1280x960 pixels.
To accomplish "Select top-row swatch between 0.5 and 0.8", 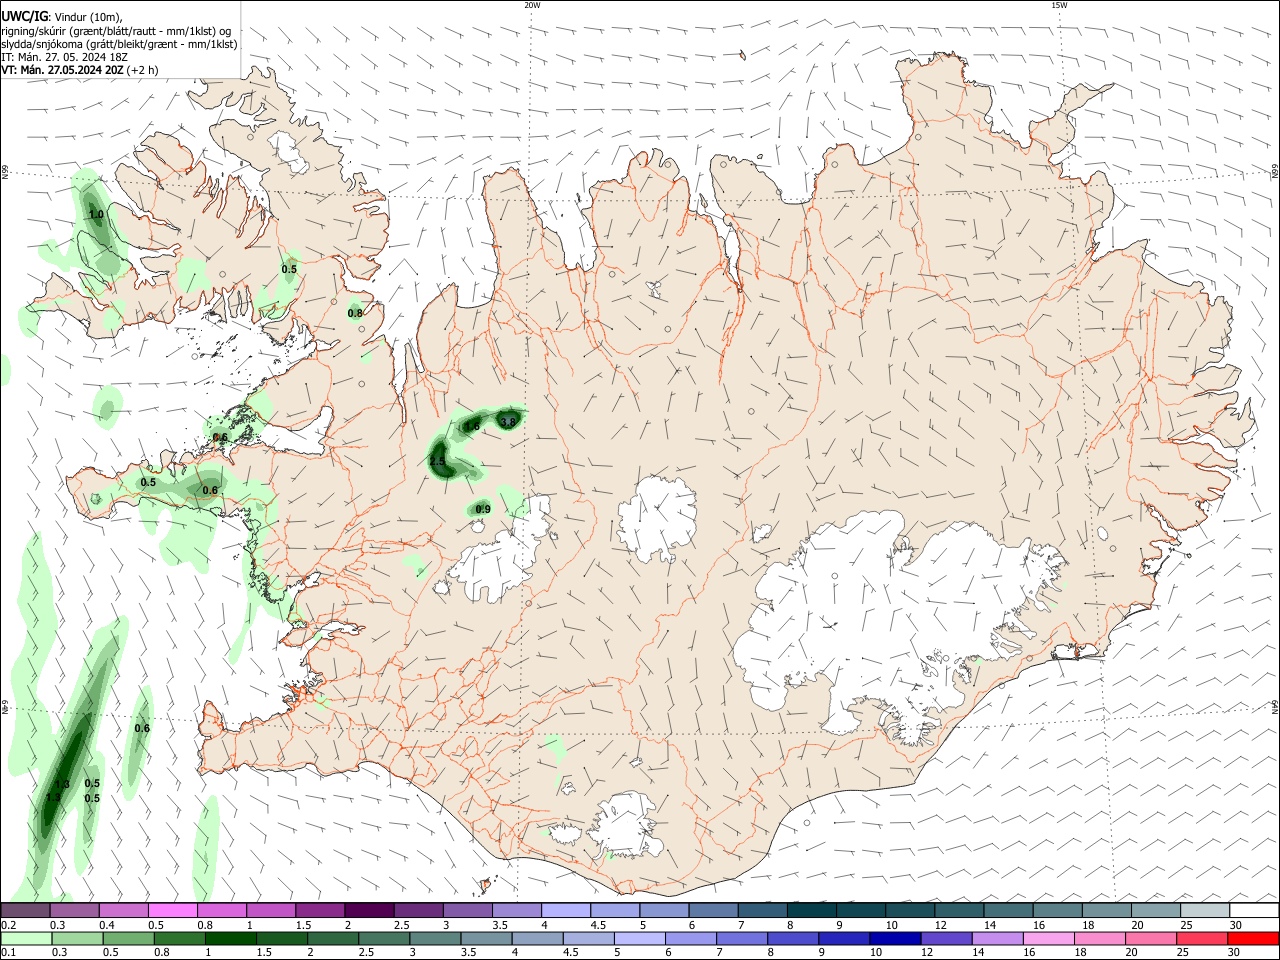I will (x=172, y=910).
